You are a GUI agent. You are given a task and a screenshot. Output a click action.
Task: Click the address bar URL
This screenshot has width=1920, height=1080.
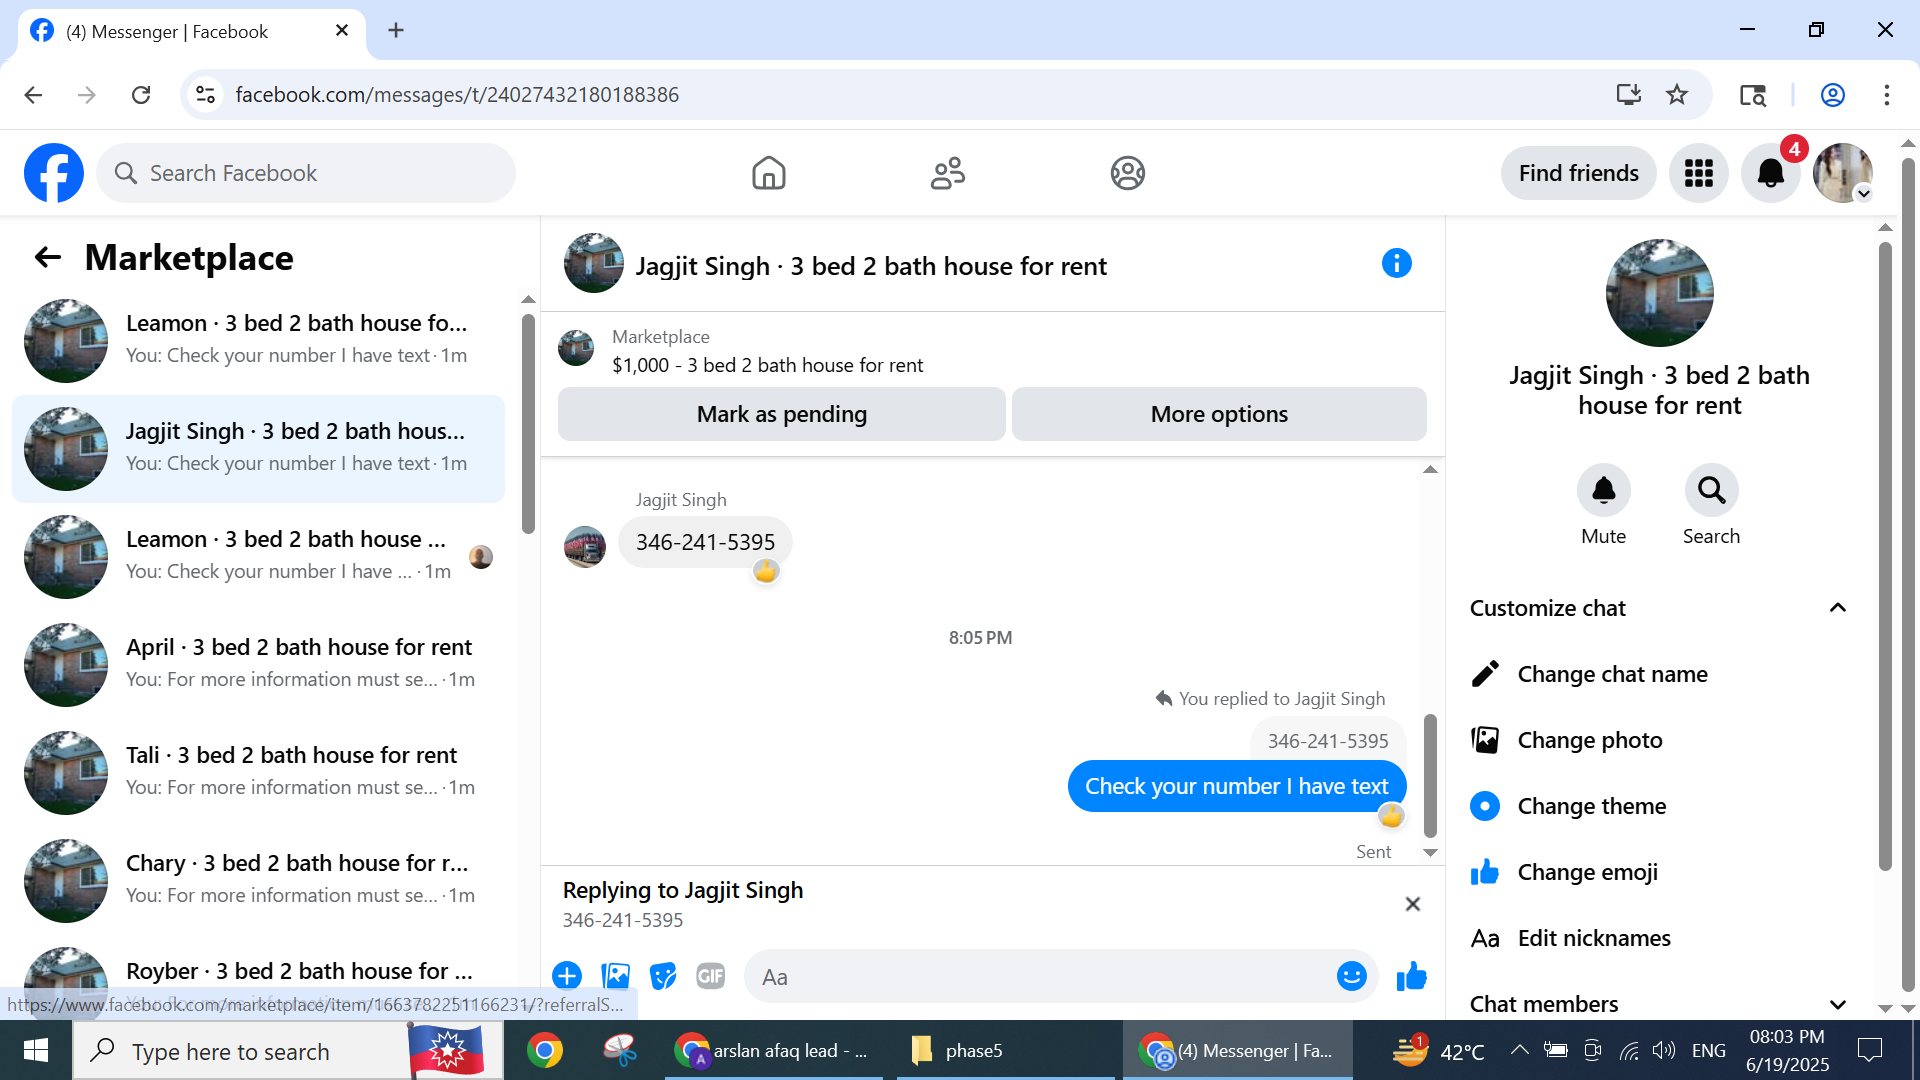coord(457,94)
